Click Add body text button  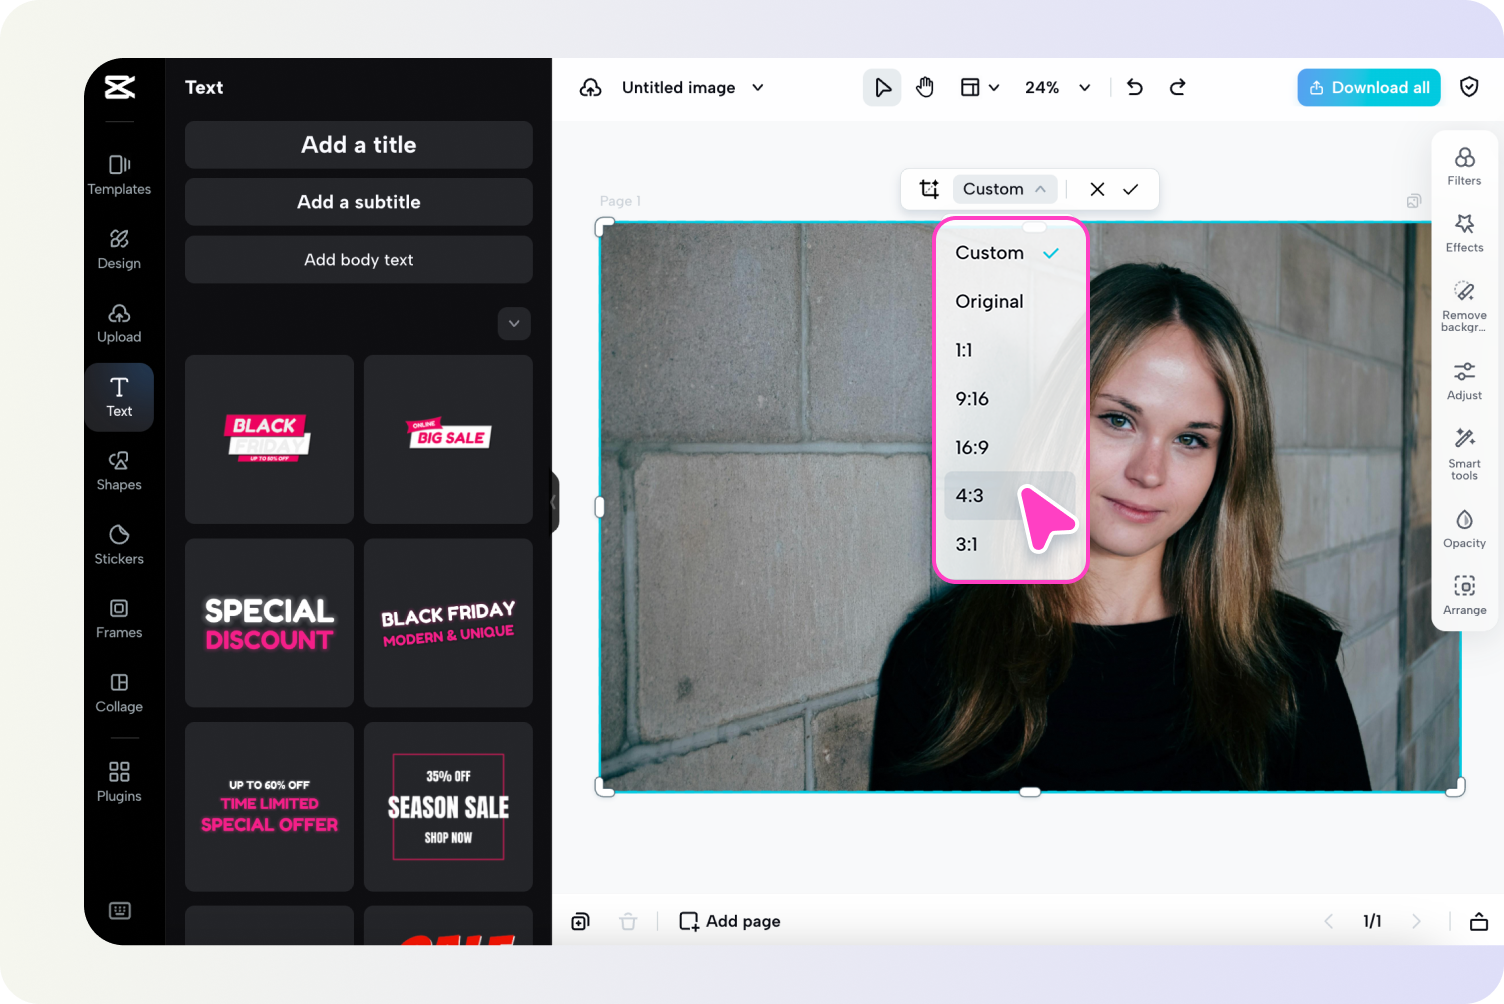[x=359, y=260]
